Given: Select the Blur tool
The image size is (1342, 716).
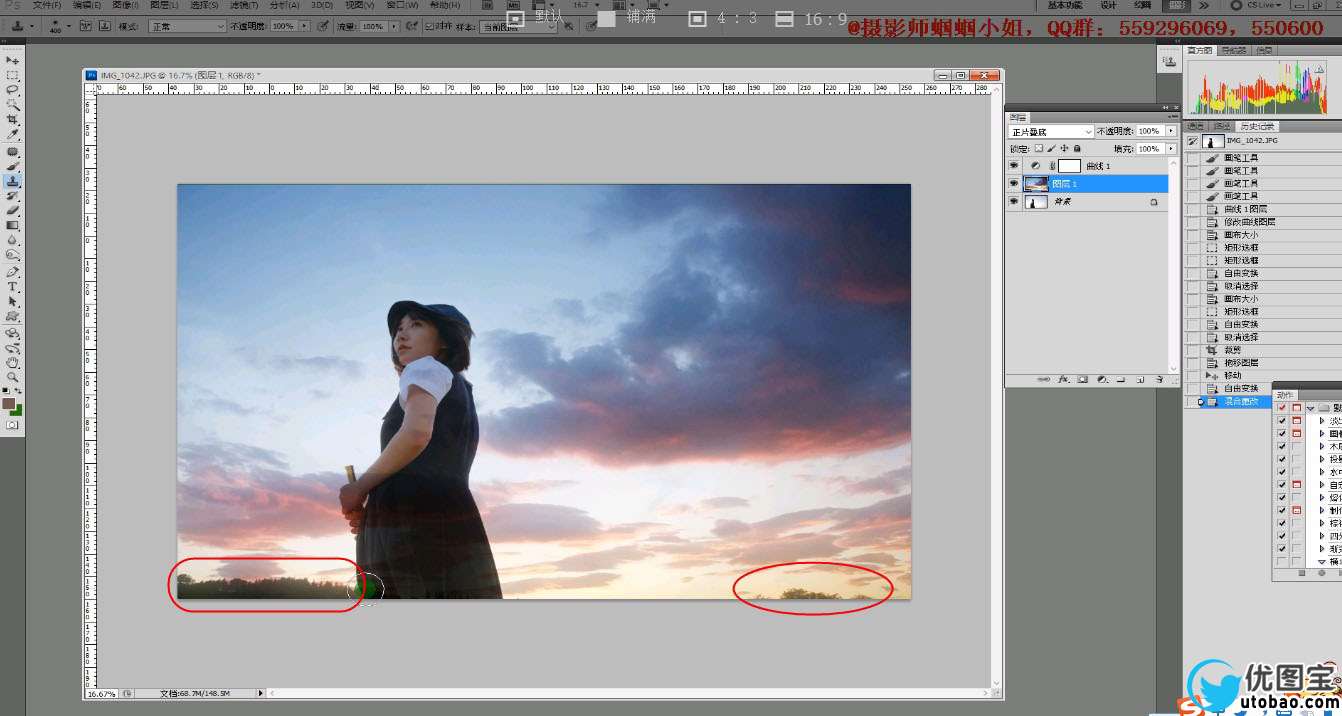Looking at the screenshot, I should tap(13, 240).
